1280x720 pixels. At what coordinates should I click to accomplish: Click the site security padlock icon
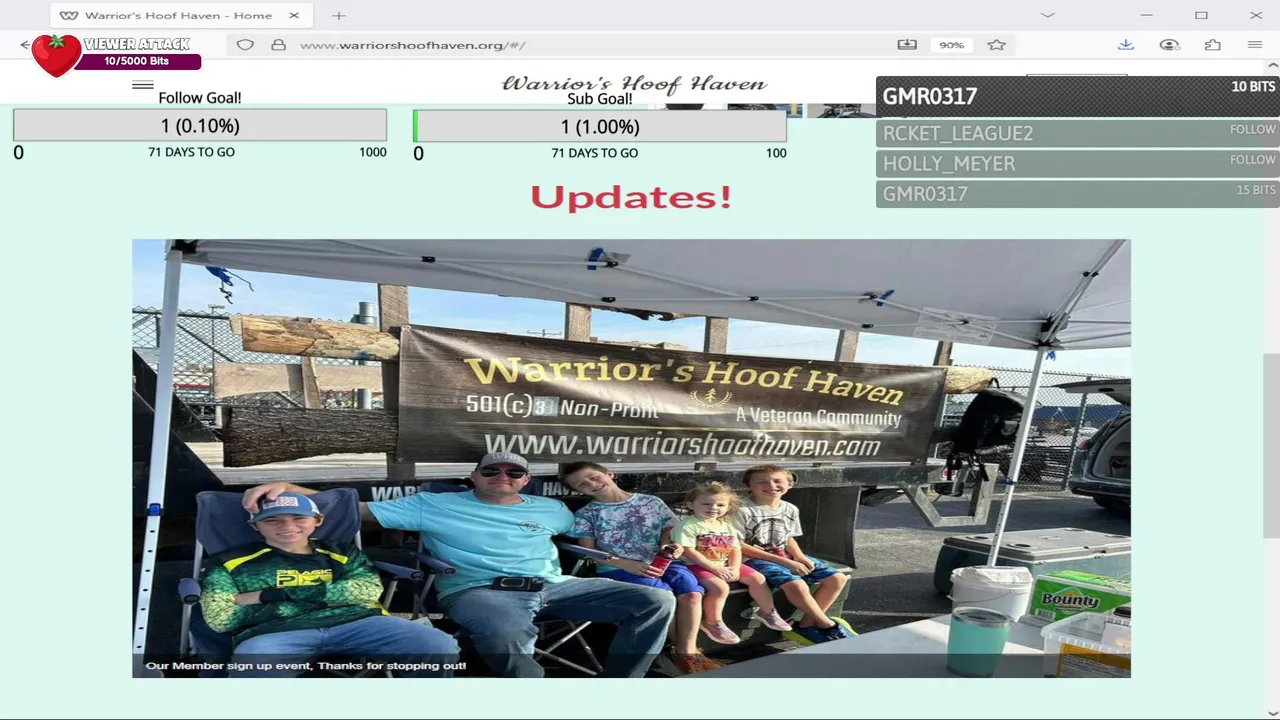[278, 45]
